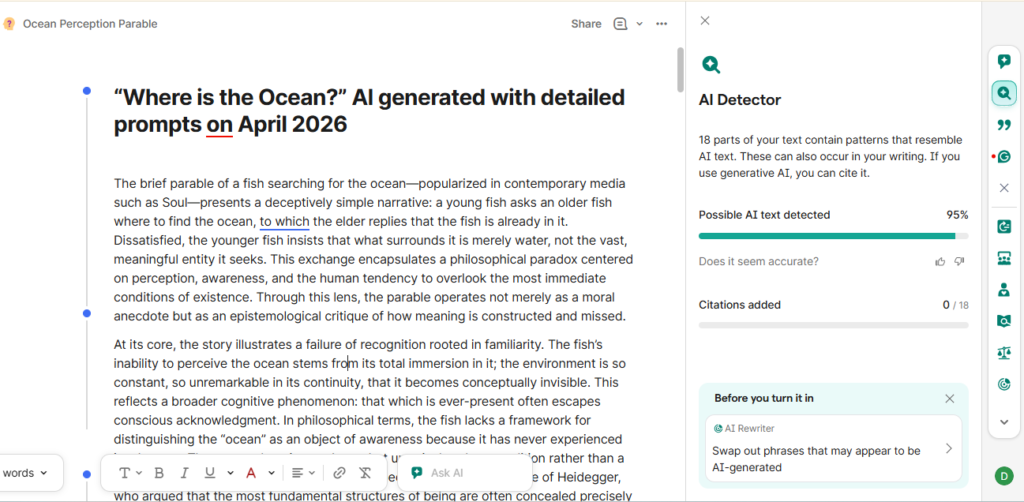Click the blue dot beside 'anecdote but as'
Screen dimensions: 1024x502
pos(87,314)
